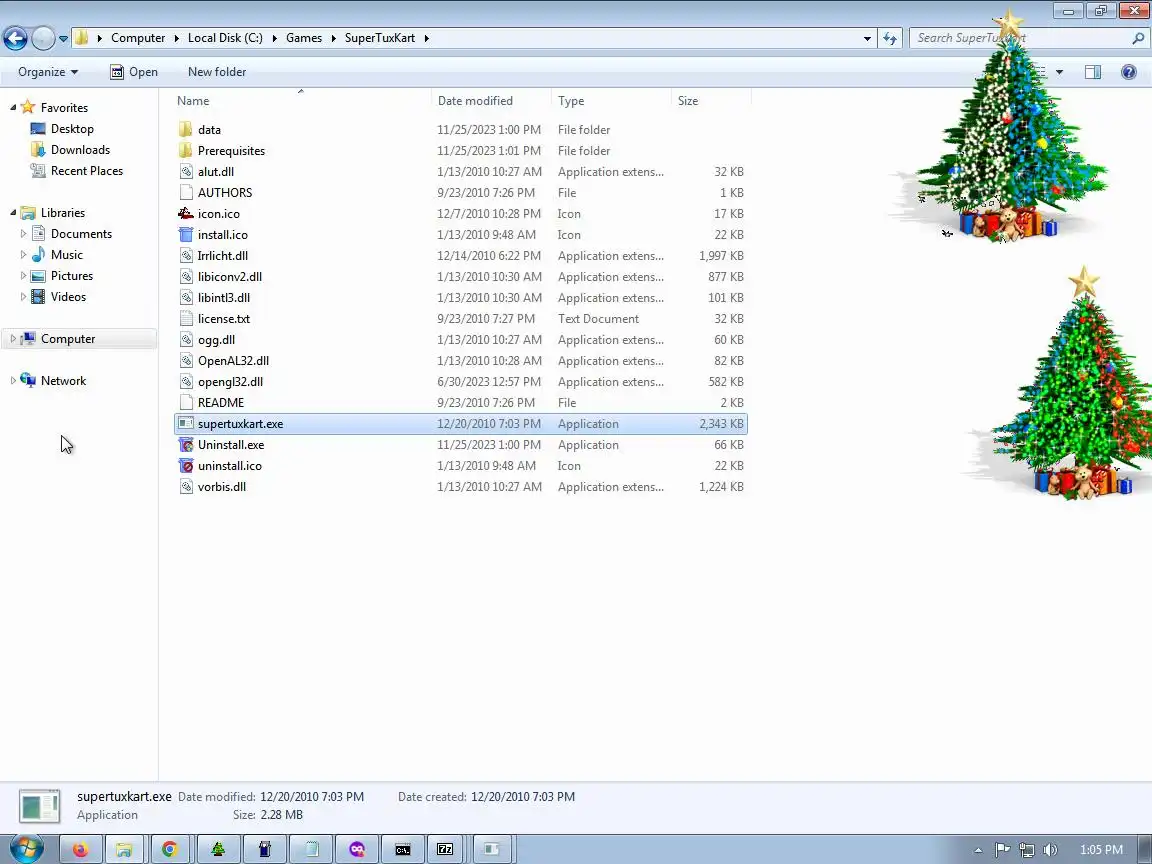
Task: Select the Music library item
Action: pyautogui.click(x=67, y=255)
